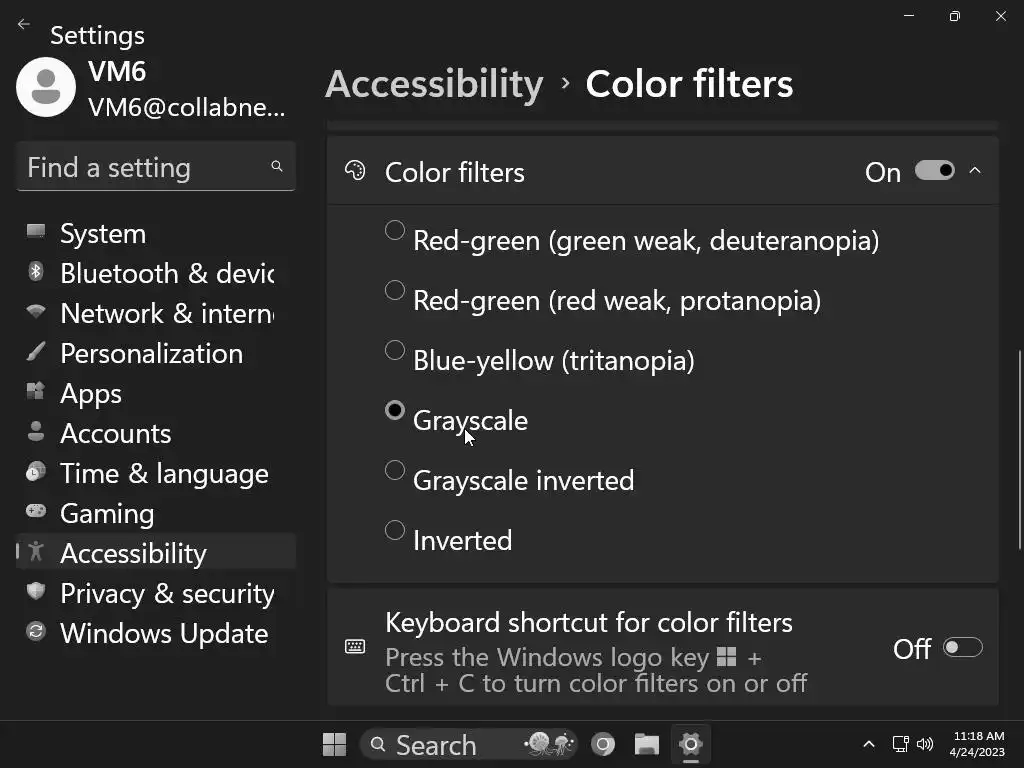Collapse the Color filters section chevron
Screen dimensions: 1024x768
tap(975, 171)
